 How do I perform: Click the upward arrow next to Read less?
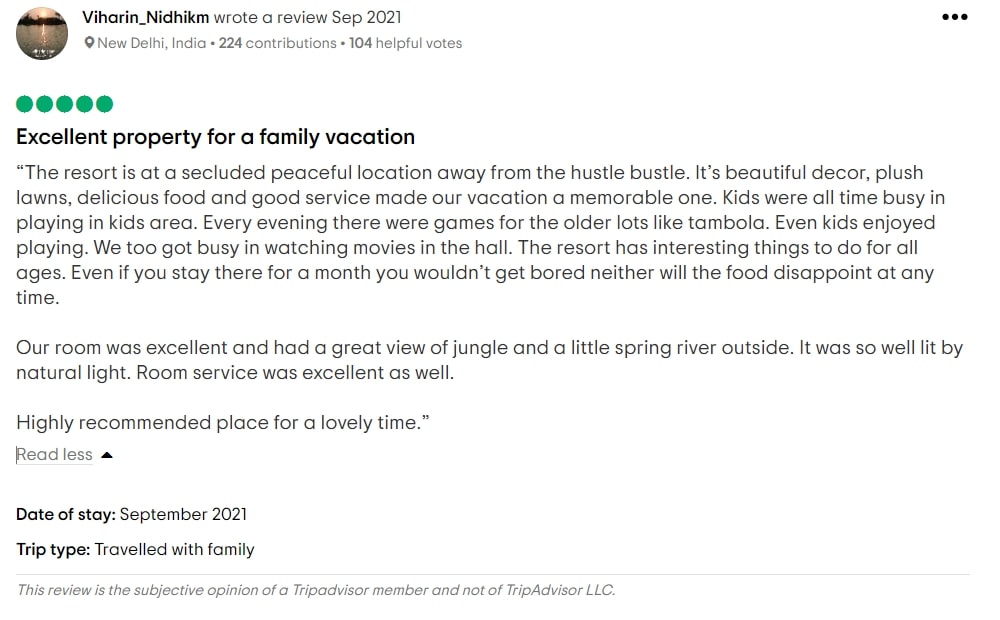(107, 455)
